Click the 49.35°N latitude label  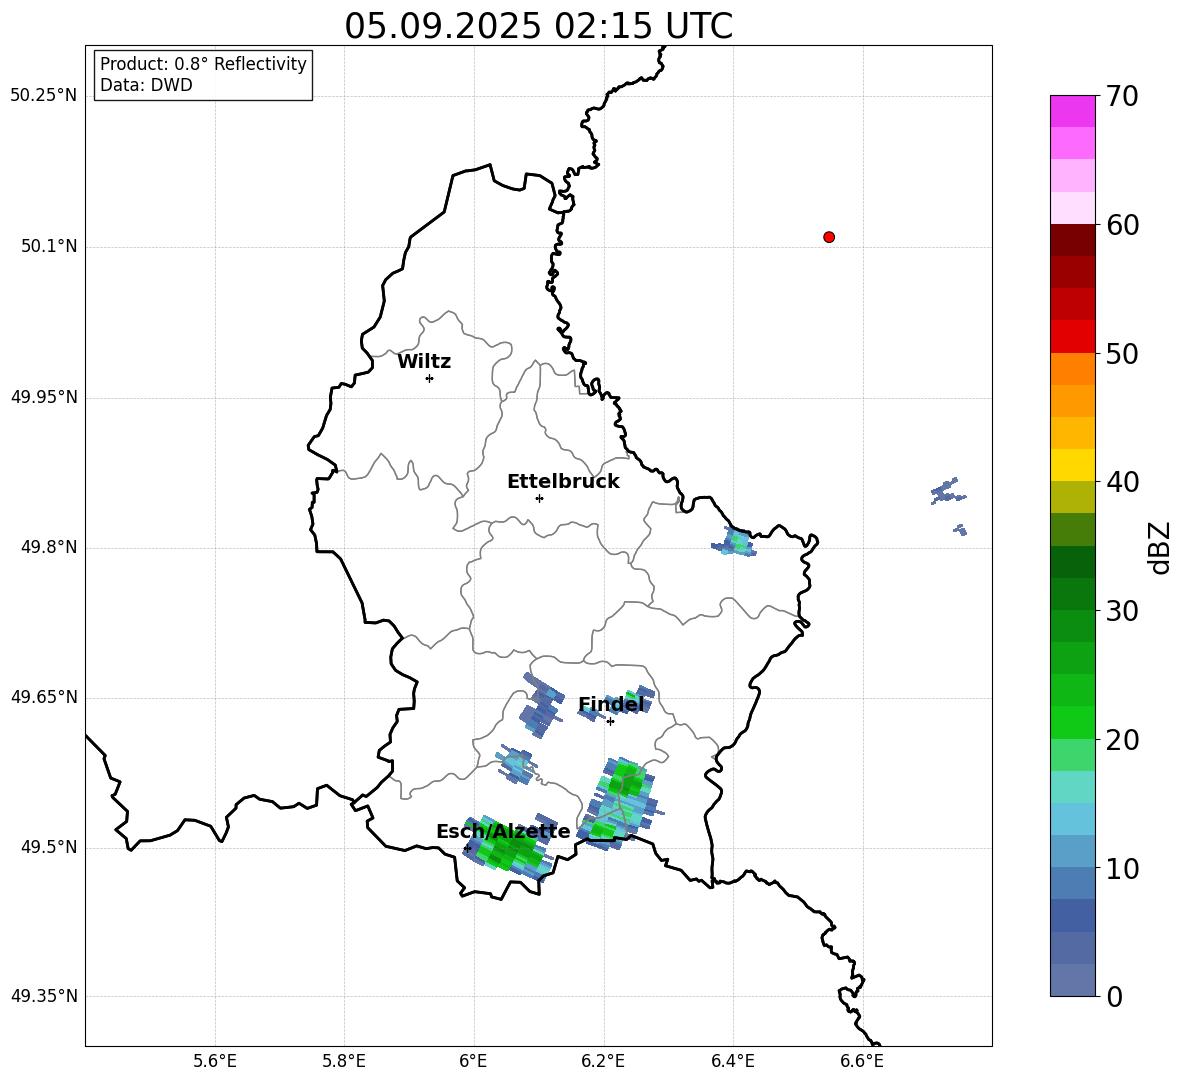(x=44, y=996)
